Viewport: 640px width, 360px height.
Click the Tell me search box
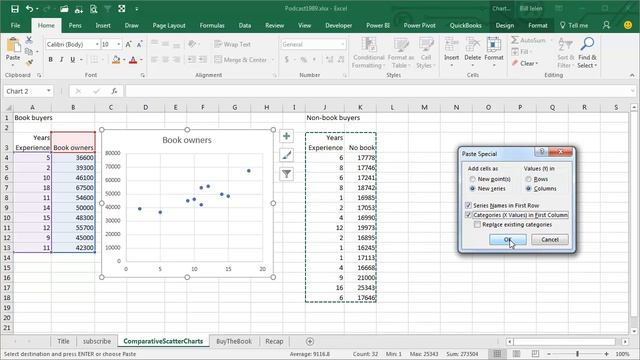pos(574,25)
